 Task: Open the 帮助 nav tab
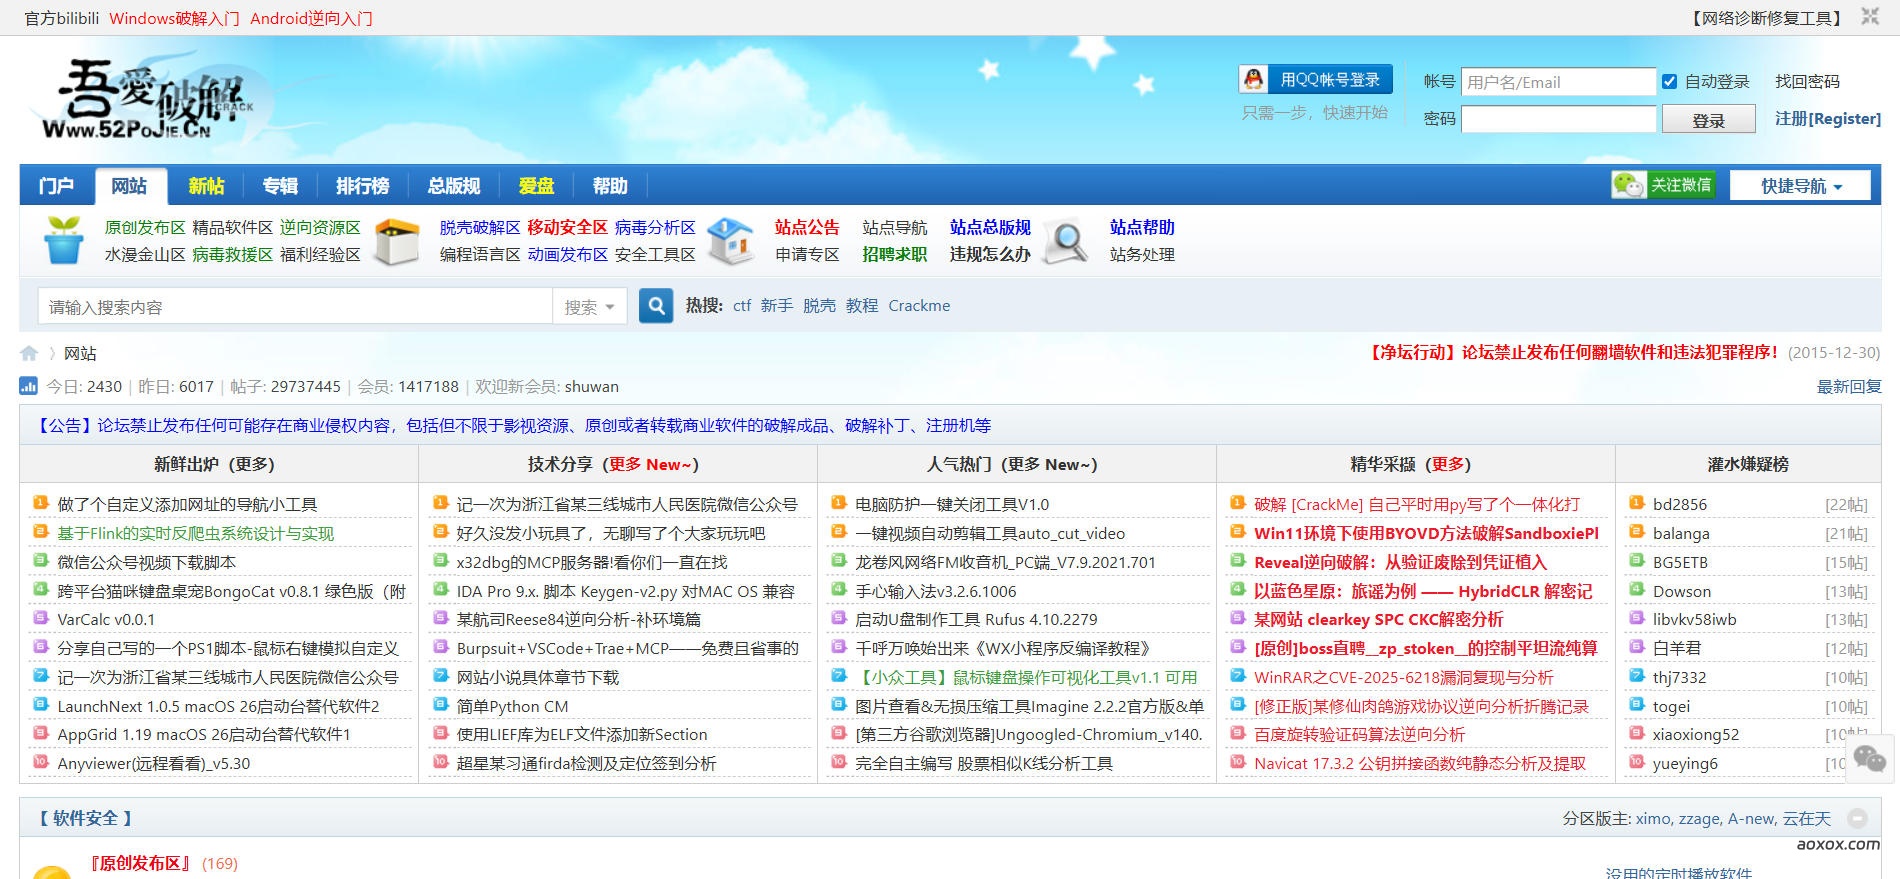[610, 186]
